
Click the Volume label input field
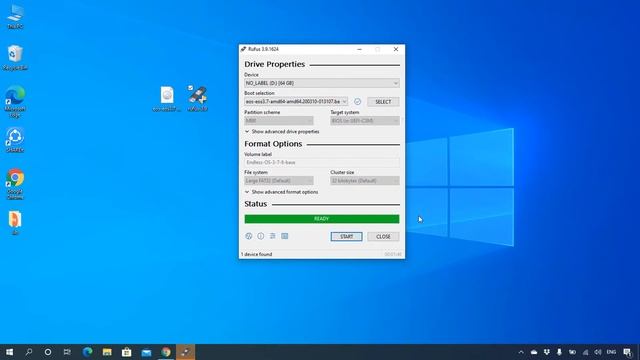(x=322, y=162)
